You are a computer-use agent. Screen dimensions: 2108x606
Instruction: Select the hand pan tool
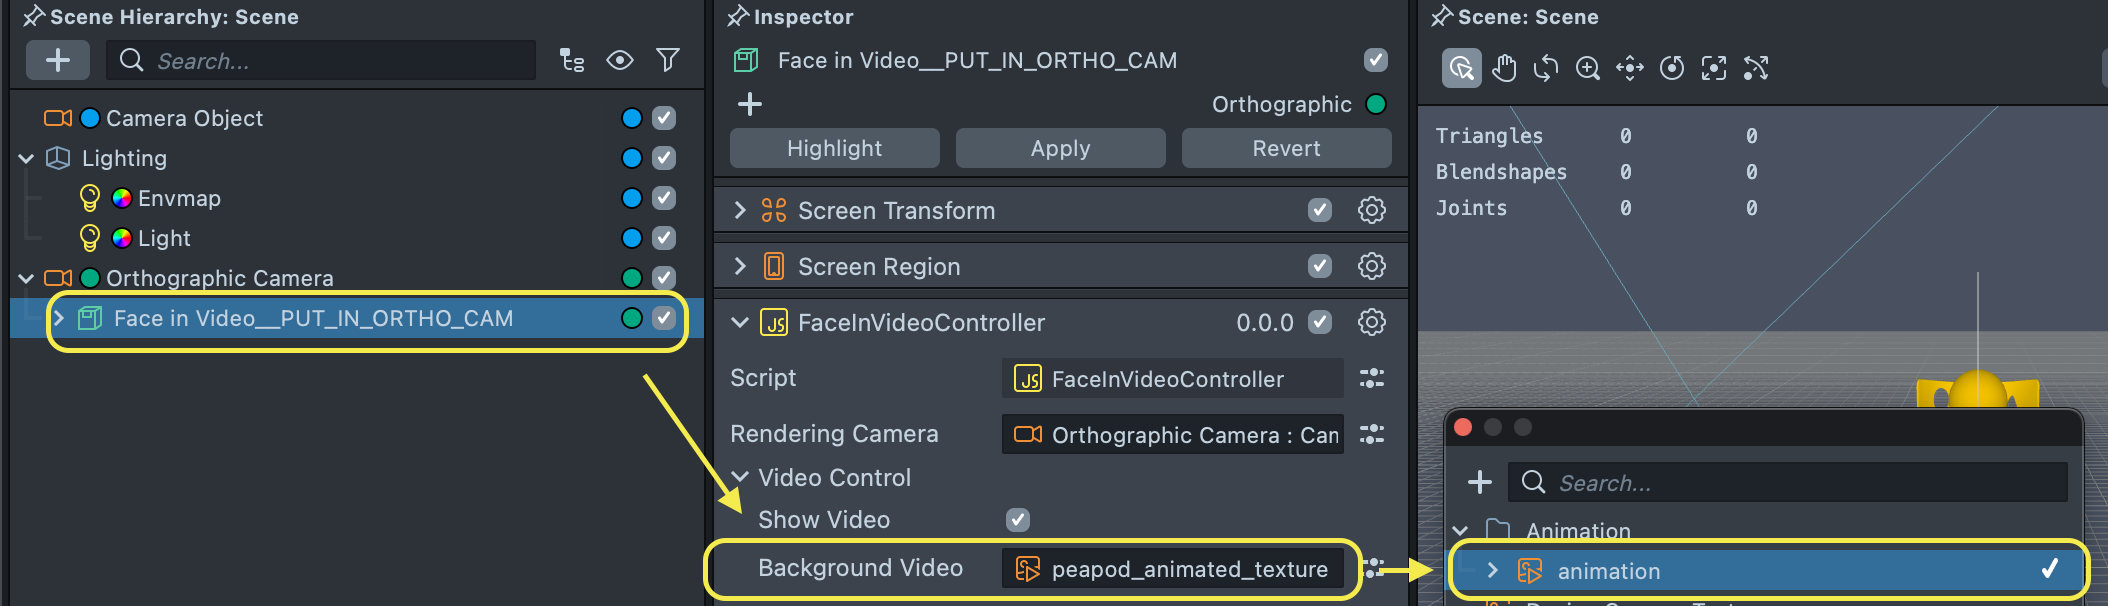click(1504, 68)
